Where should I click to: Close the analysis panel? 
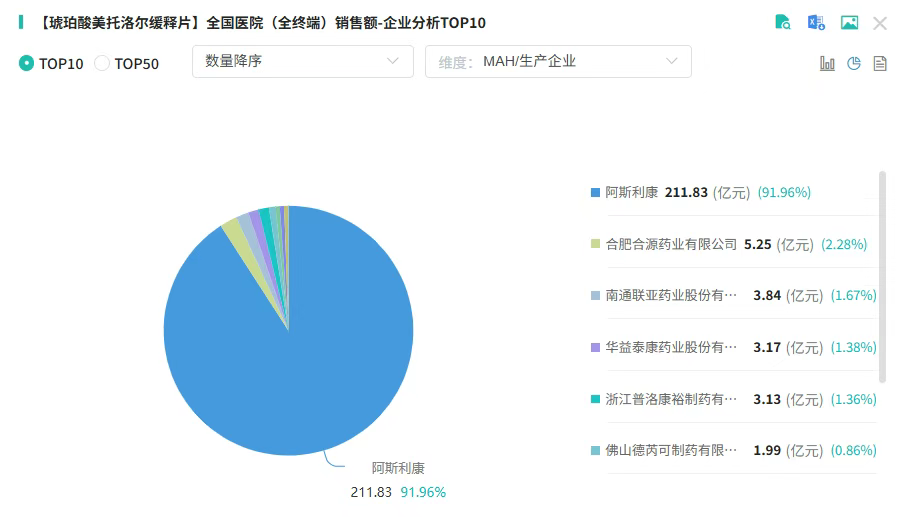[880, 23]
